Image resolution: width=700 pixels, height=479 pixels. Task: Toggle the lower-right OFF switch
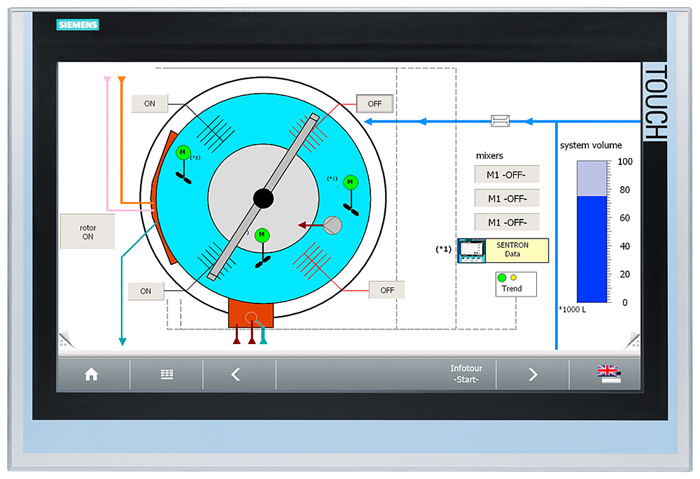click(386, 290)
